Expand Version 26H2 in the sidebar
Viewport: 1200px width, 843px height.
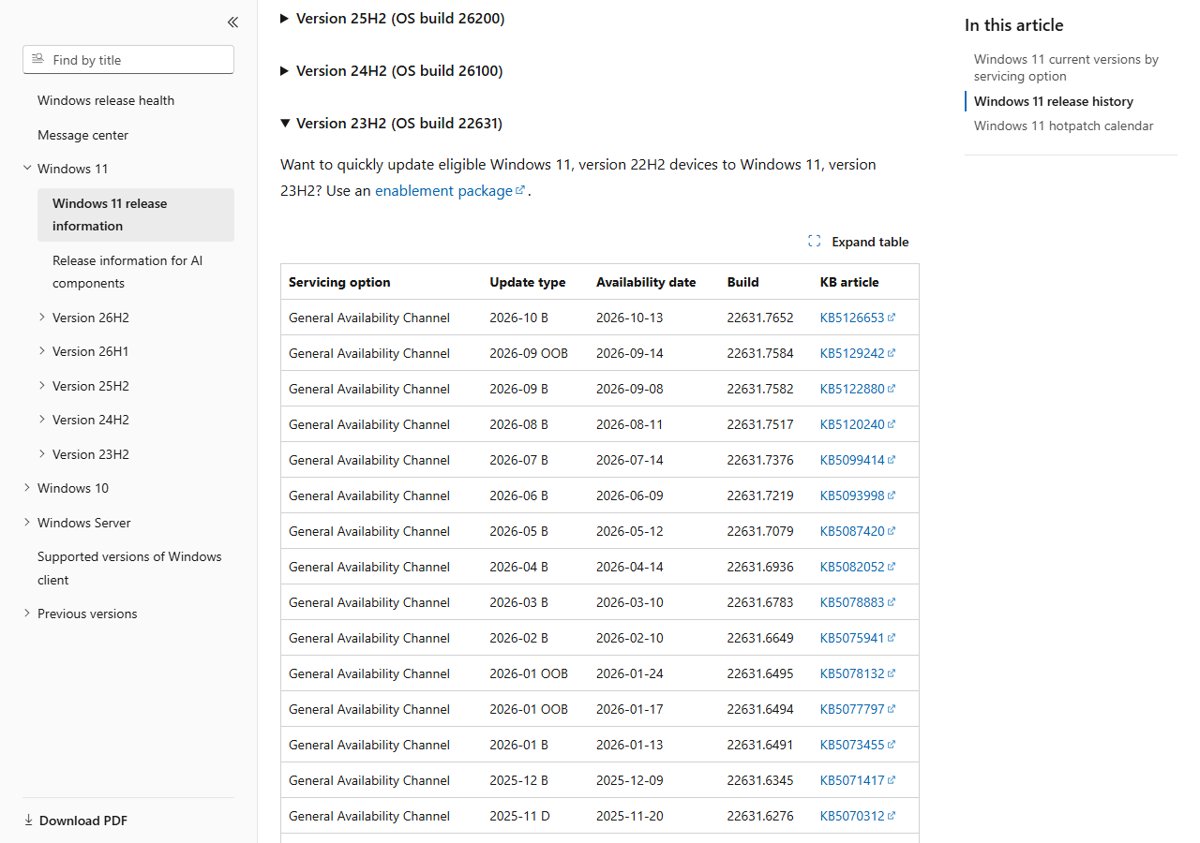(x=42, y=317)
